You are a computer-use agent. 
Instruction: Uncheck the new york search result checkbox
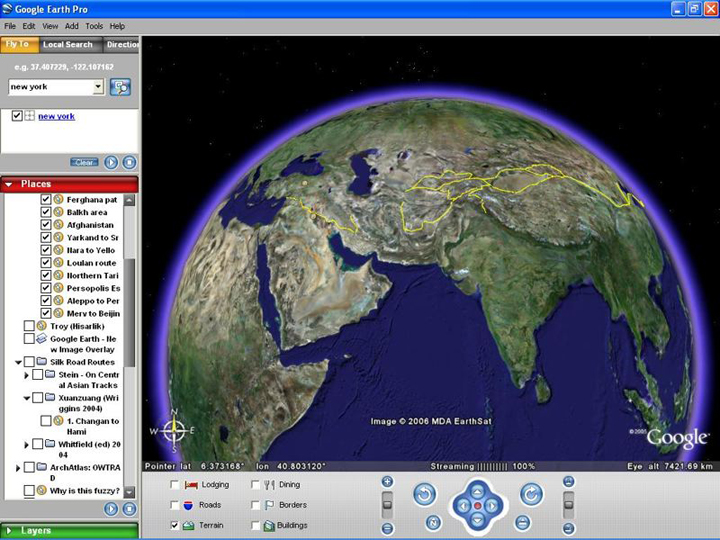pos(17,116)
